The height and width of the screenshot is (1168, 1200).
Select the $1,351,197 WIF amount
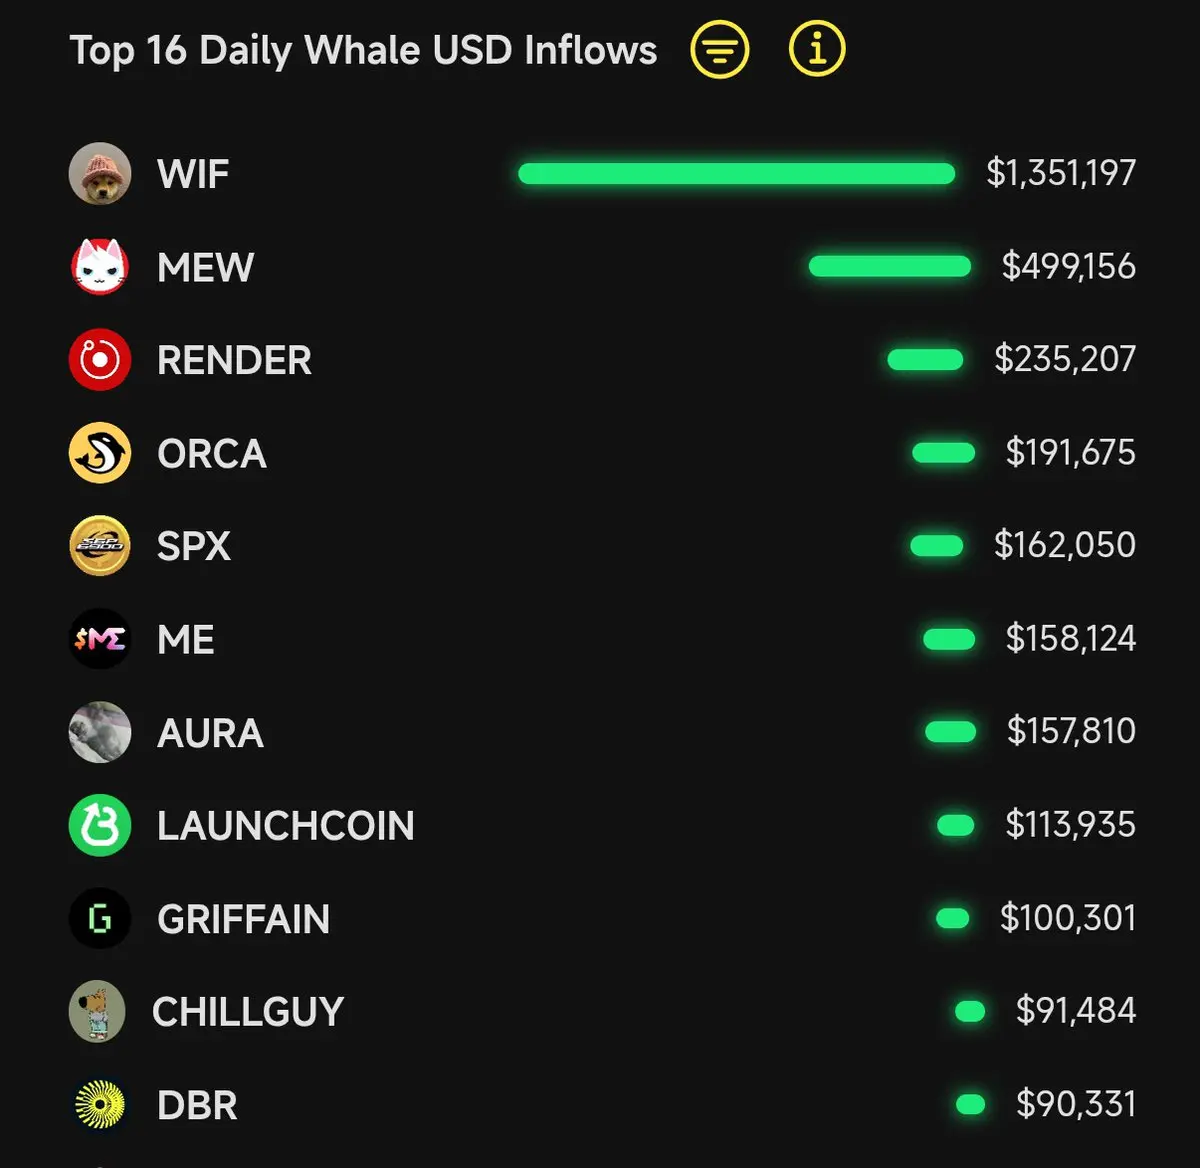click(x=1061, y=173)
